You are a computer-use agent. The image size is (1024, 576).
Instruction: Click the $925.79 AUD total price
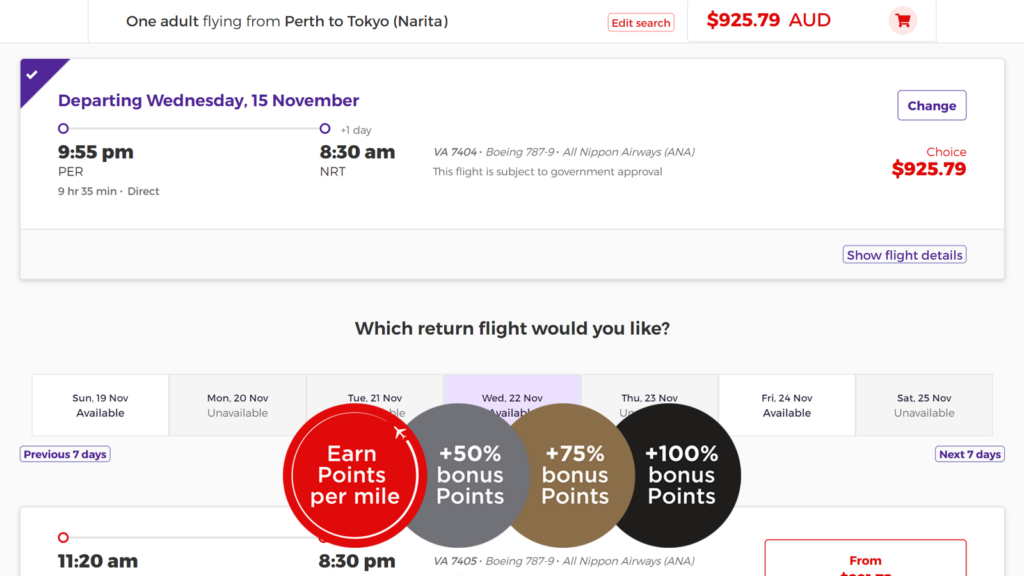(x=769, y=19)
